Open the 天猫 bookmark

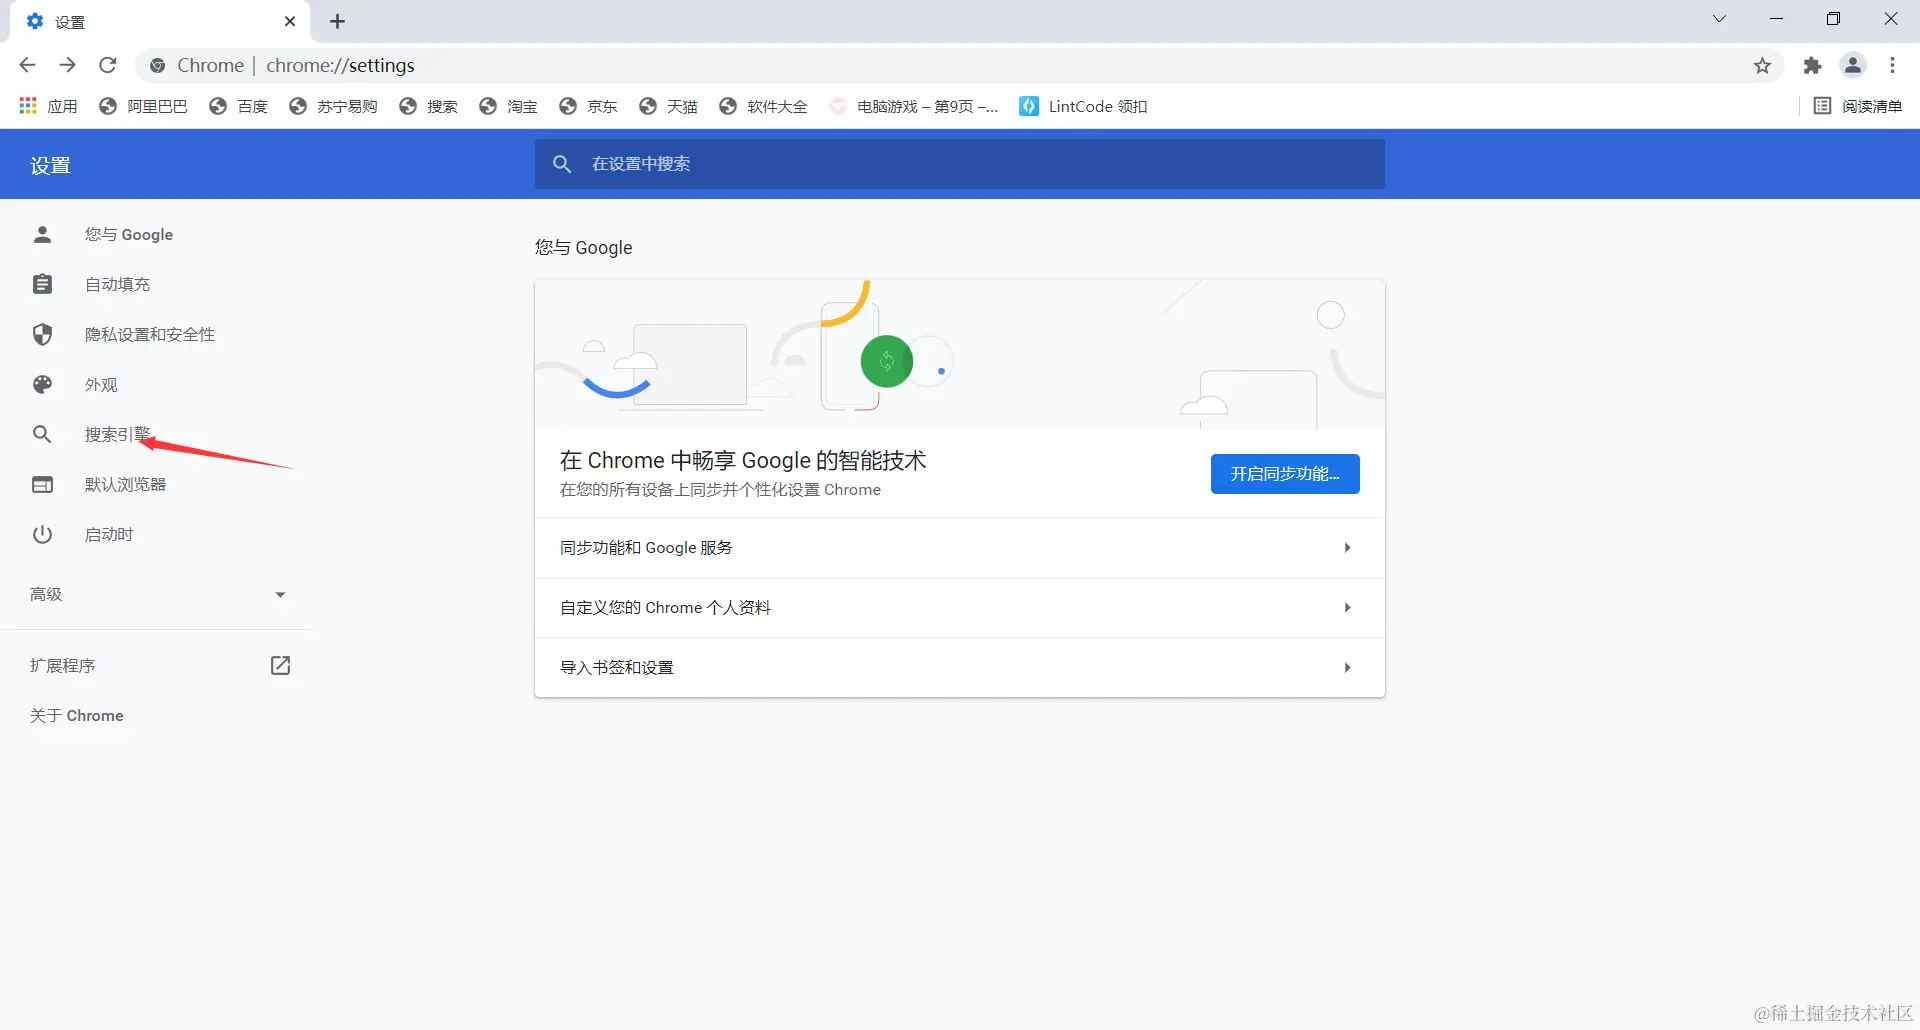tap(668, 106)
